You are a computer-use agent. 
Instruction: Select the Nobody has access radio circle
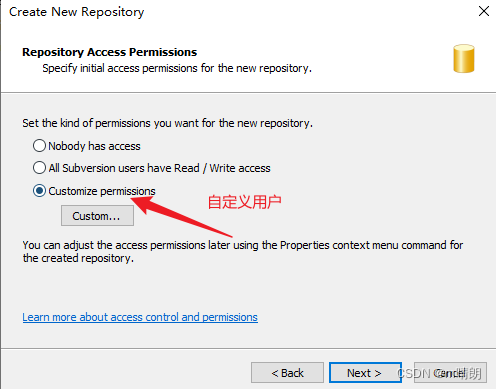click(39, 146)
